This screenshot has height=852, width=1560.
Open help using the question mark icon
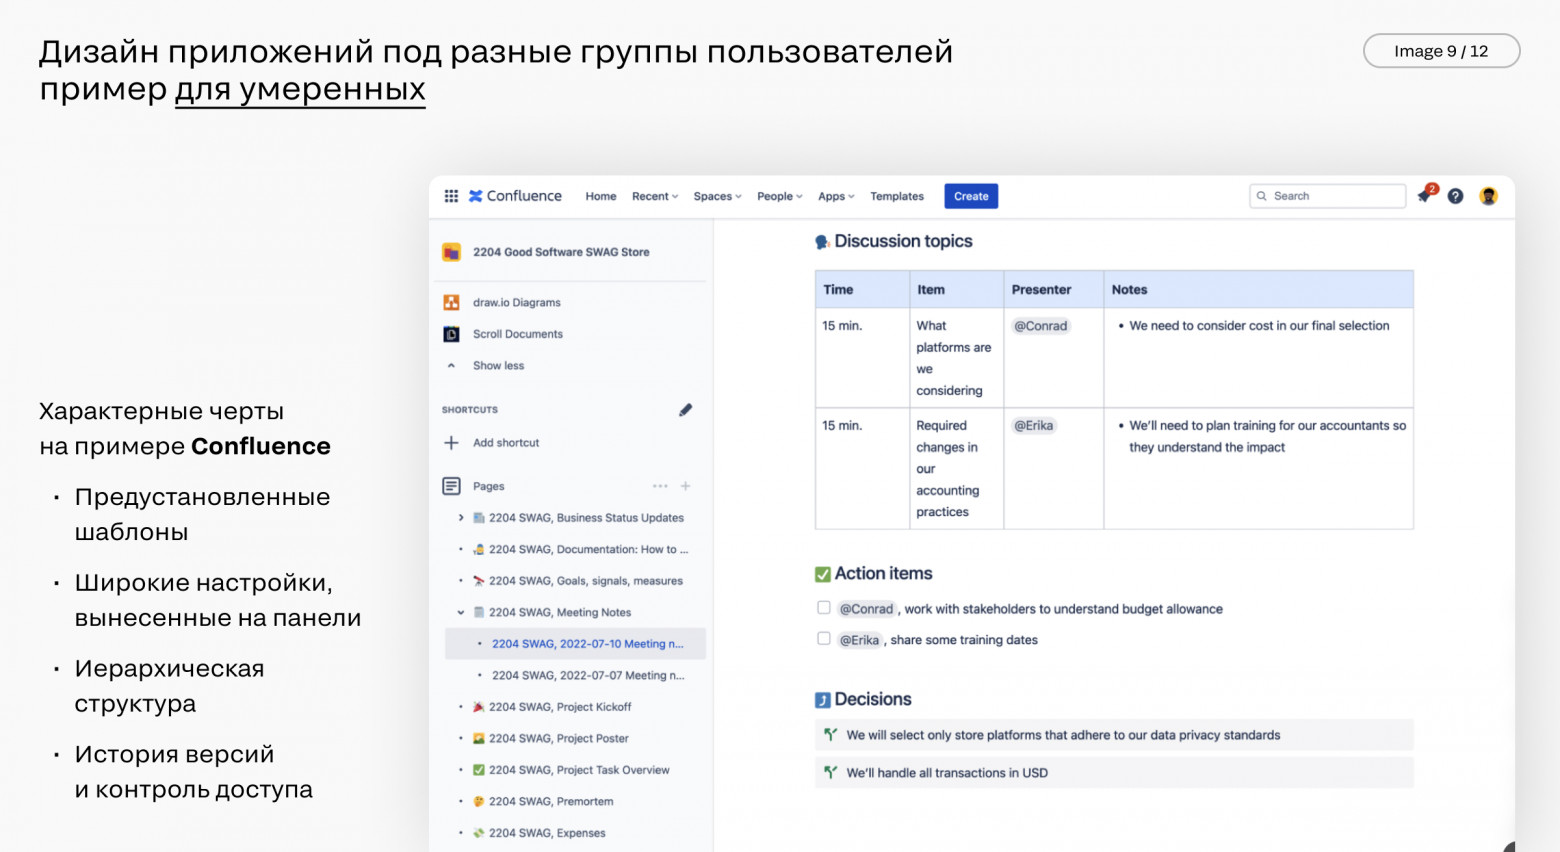tap(1456, 196)
